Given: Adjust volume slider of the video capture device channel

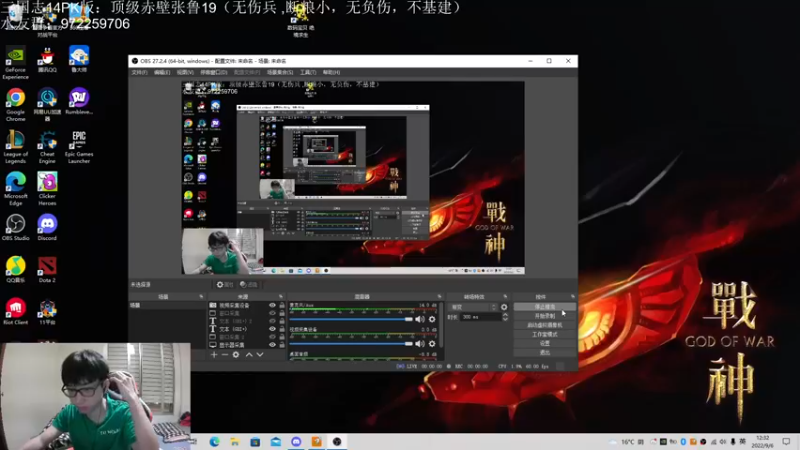Looking at the screenshot, I should 351,344.
